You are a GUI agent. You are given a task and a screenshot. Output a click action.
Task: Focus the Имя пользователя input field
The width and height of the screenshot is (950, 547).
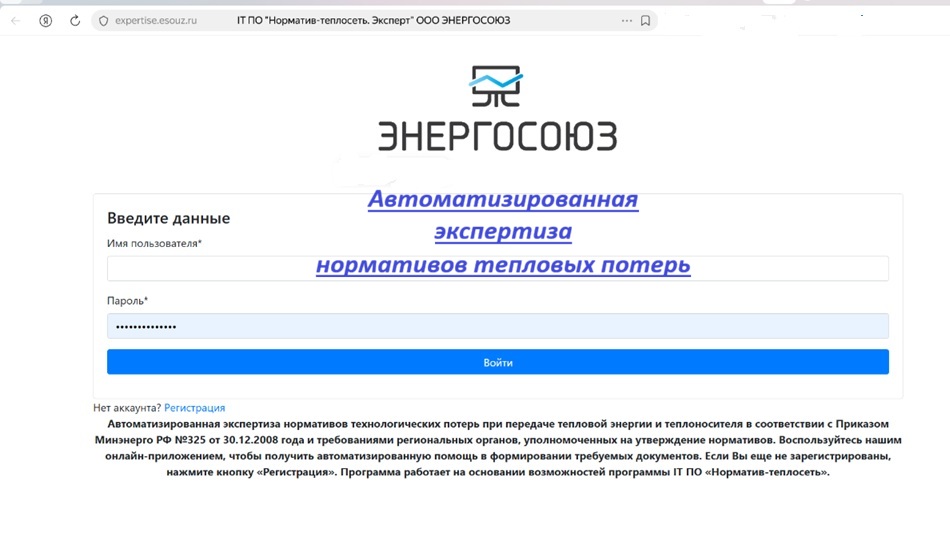click(497, 268)
